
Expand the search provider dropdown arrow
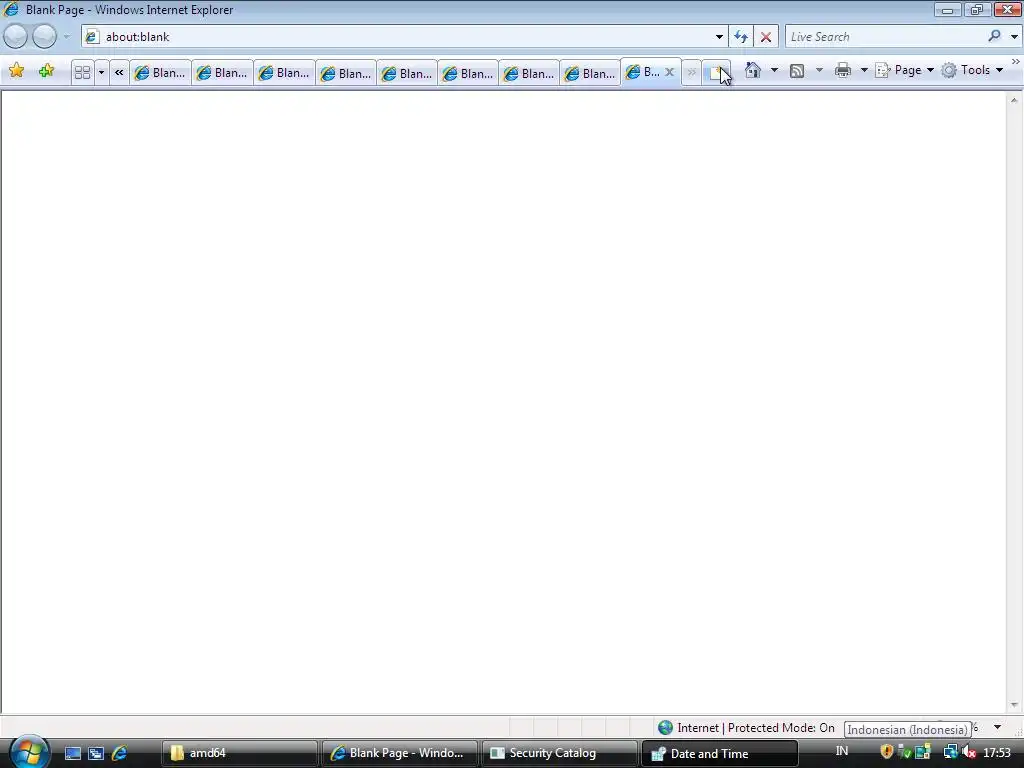[1014, 37]
